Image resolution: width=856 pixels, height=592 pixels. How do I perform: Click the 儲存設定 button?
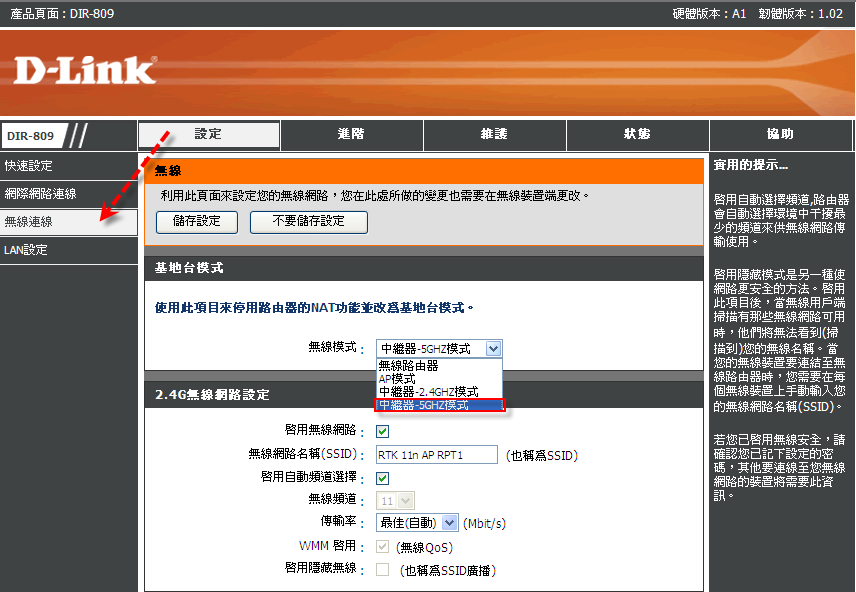pyautogui.click(x=196, y=222)
